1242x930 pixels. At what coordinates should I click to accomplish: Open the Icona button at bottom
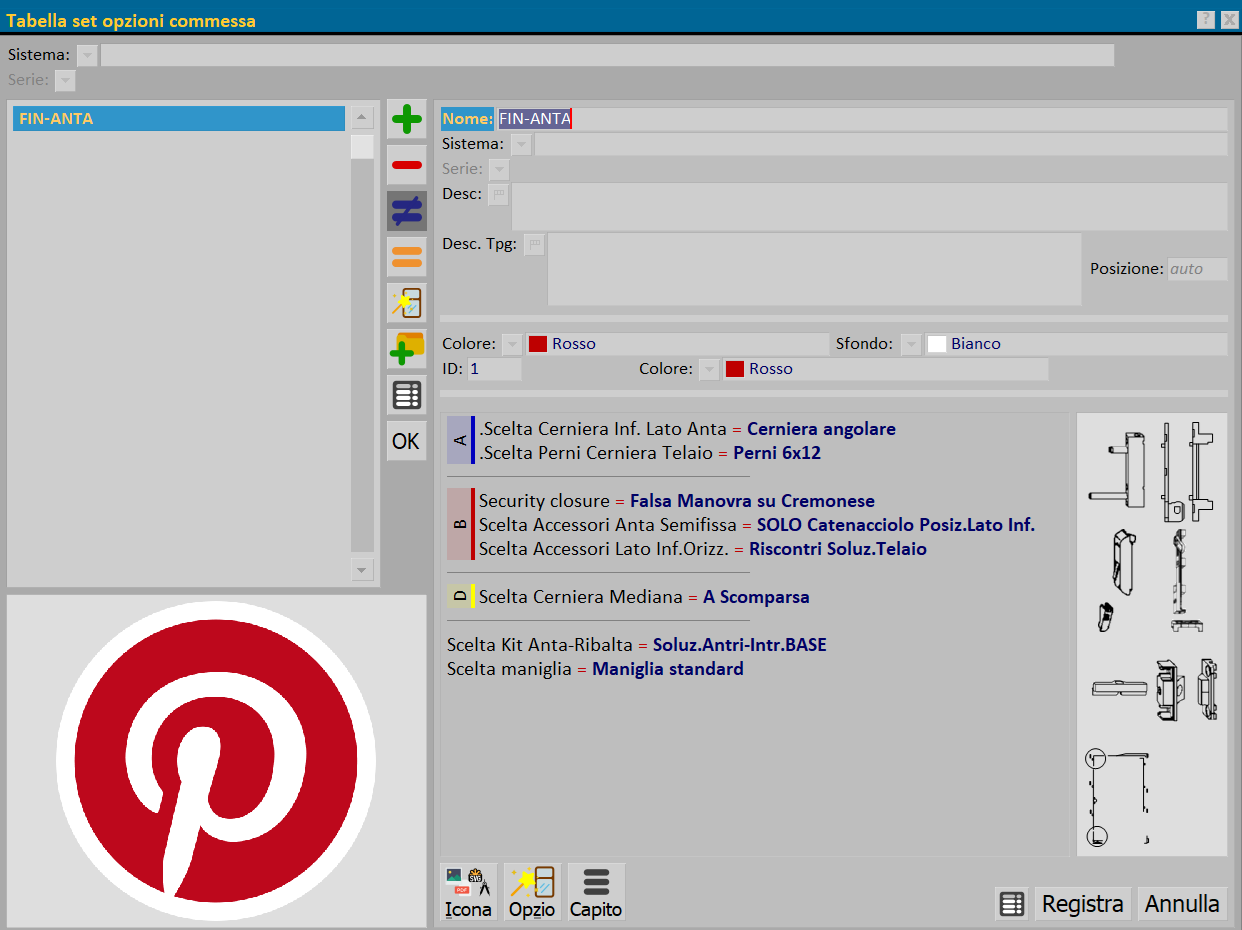469,892
